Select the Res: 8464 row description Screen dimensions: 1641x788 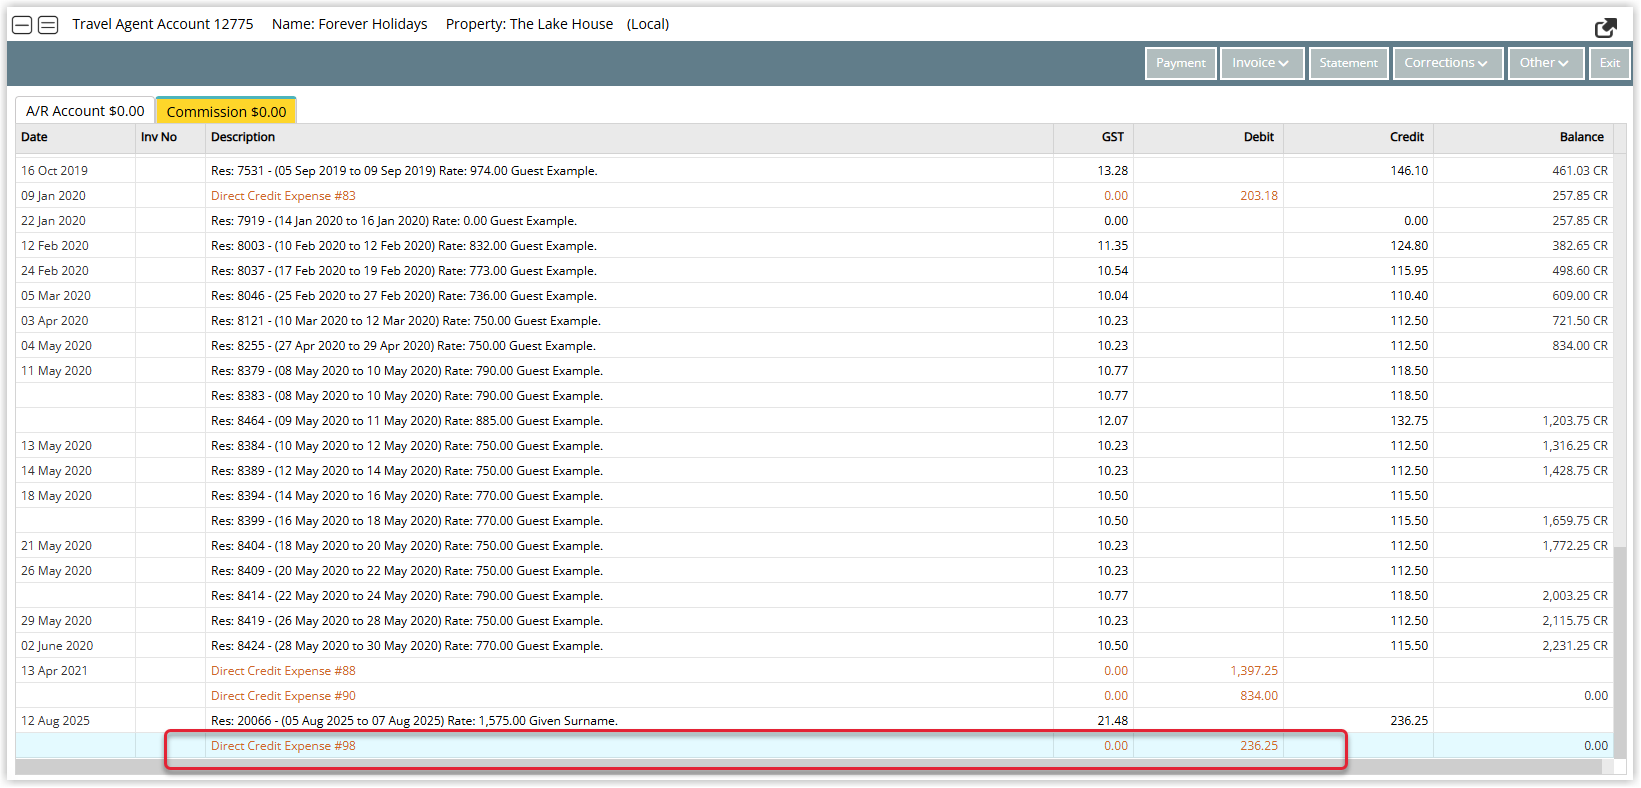(407, 421)
